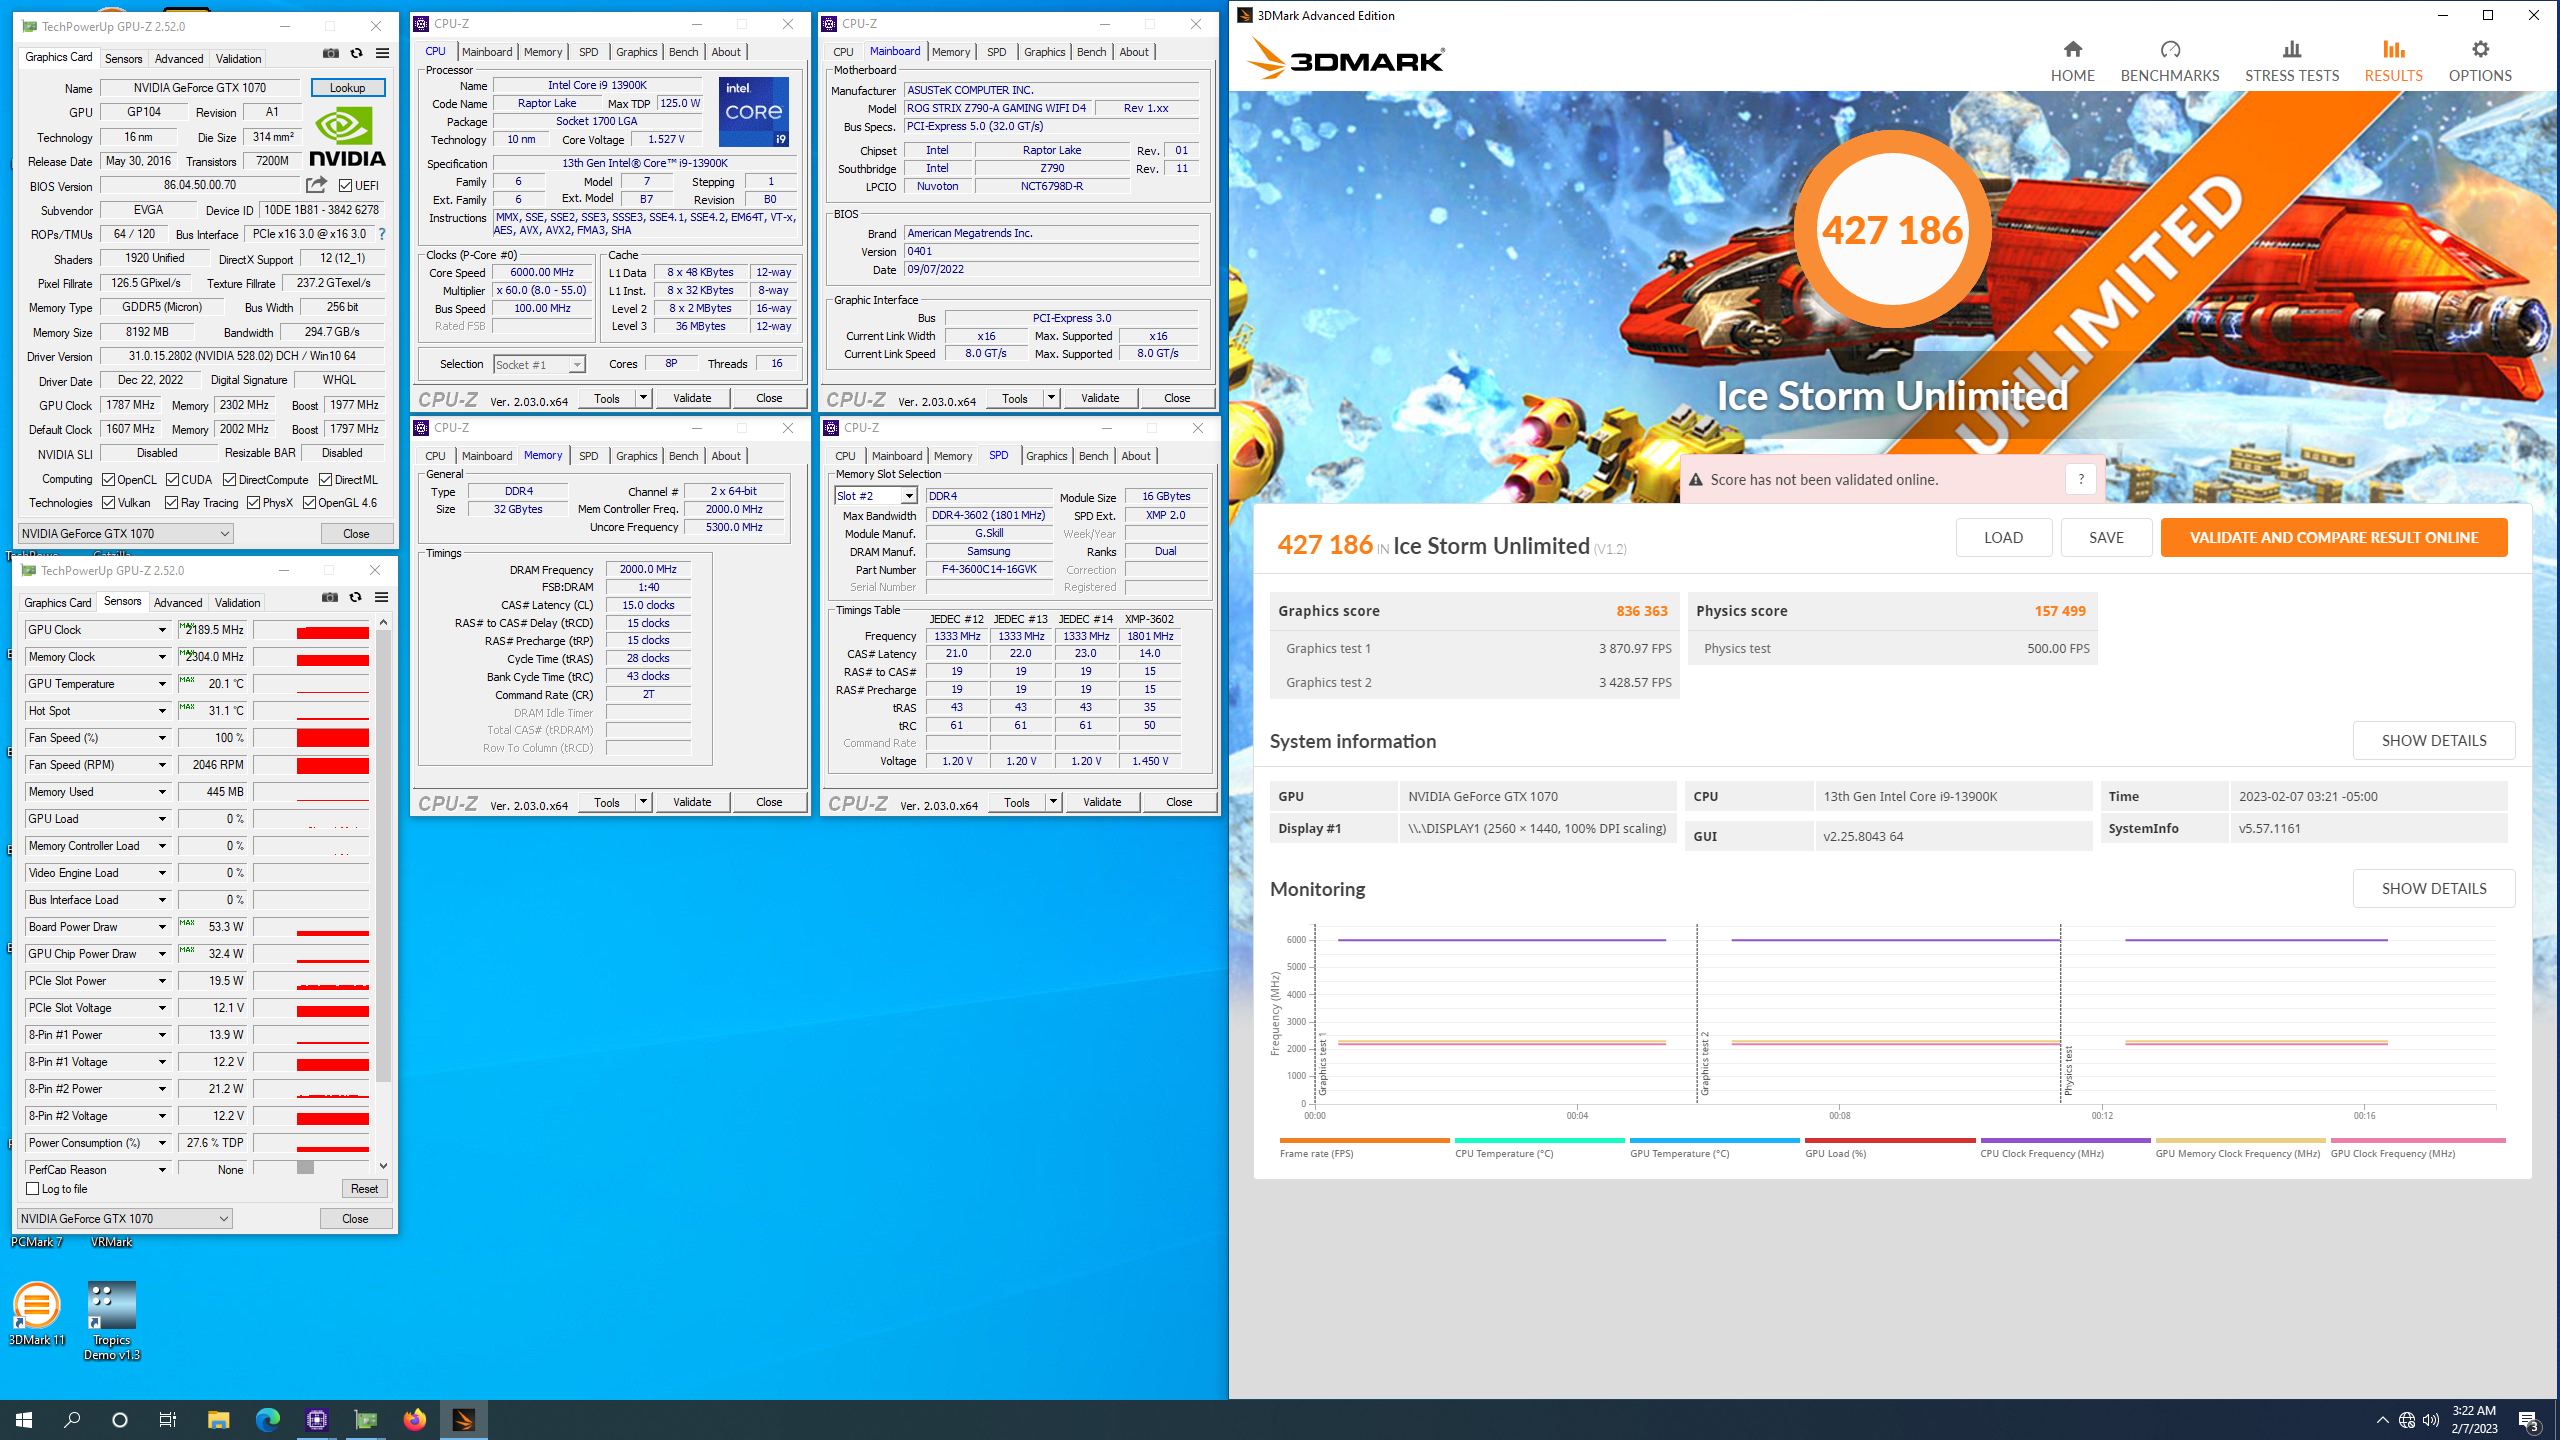The image size is (2560, 1440).
Task: Toggle Ray Tracing checkbox in GPU-Z
Action: [172, 503]
